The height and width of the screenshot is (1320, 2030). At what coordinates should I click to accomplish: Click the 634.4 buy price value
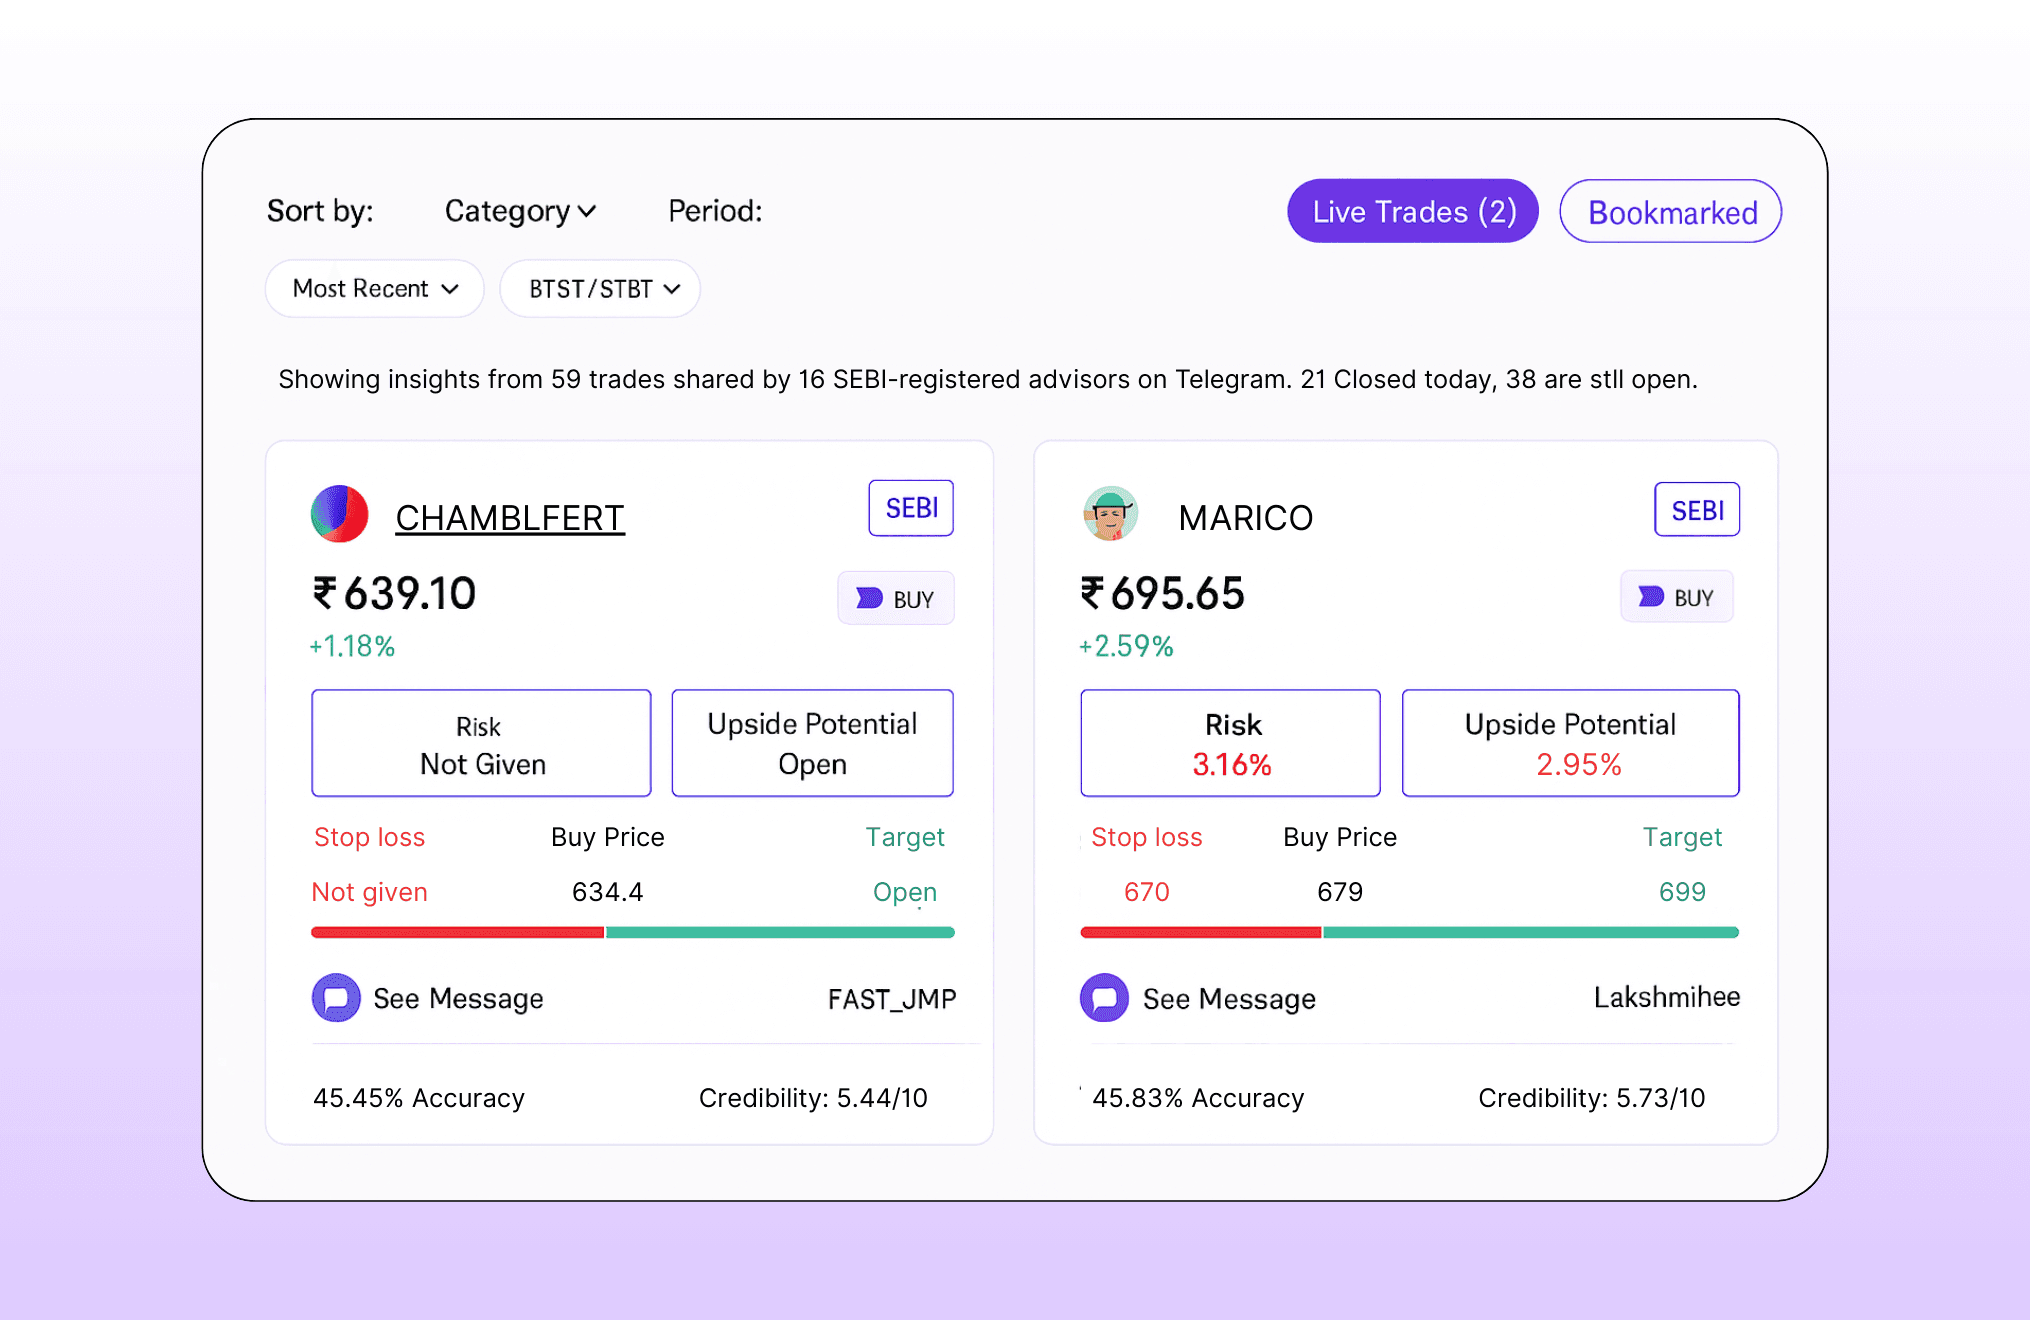coord(607,891)
